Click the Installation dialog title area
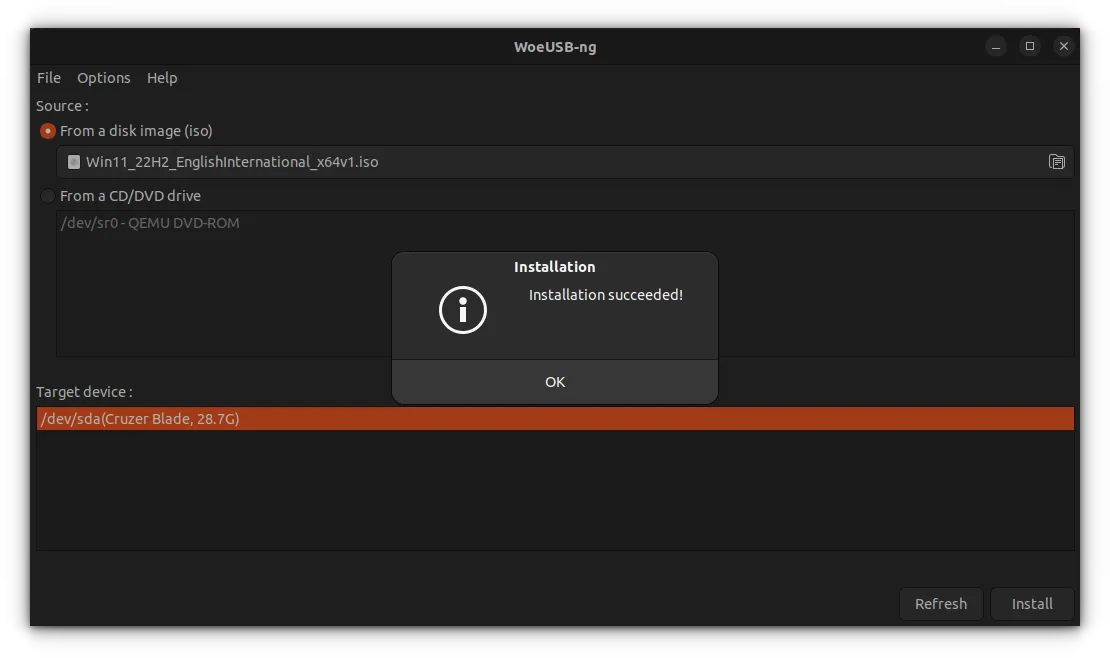 click(554, 266)
